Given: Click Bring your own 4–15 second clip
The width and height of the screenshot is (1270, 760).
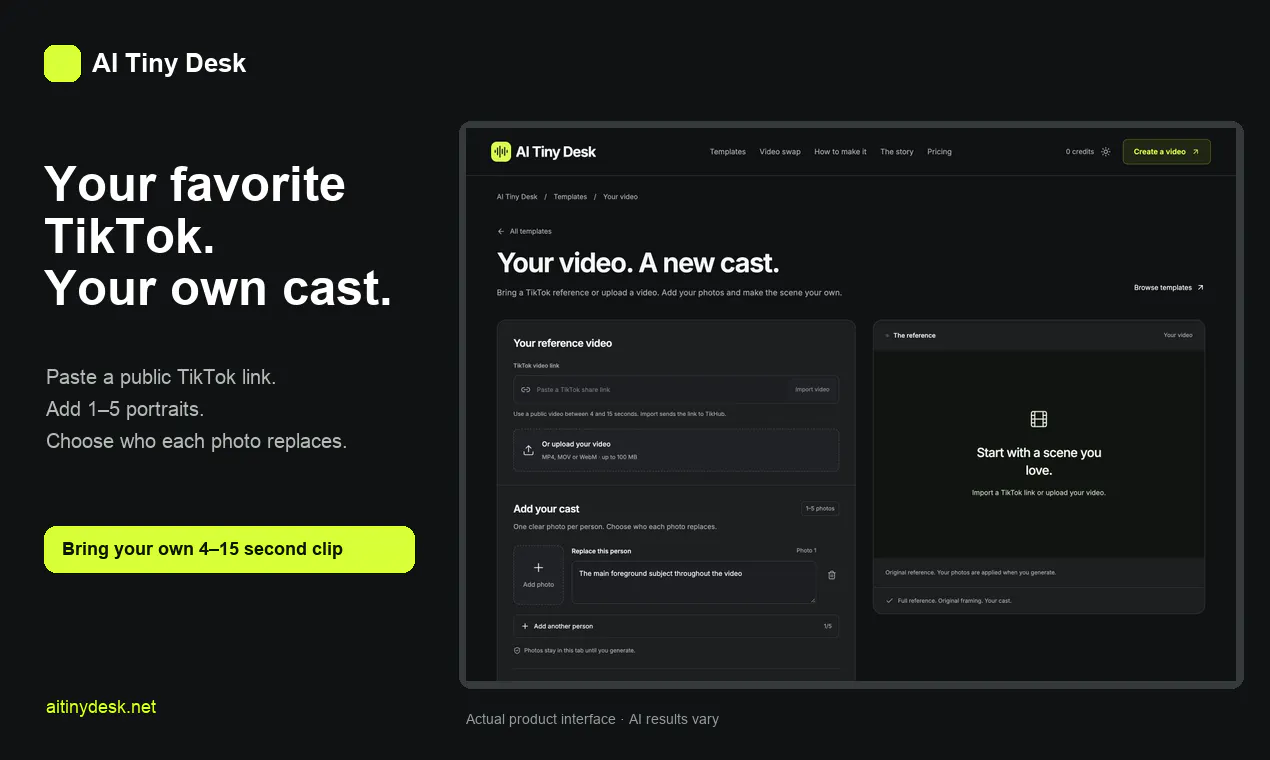Looking at the screenshot, I should coord(229,549).
